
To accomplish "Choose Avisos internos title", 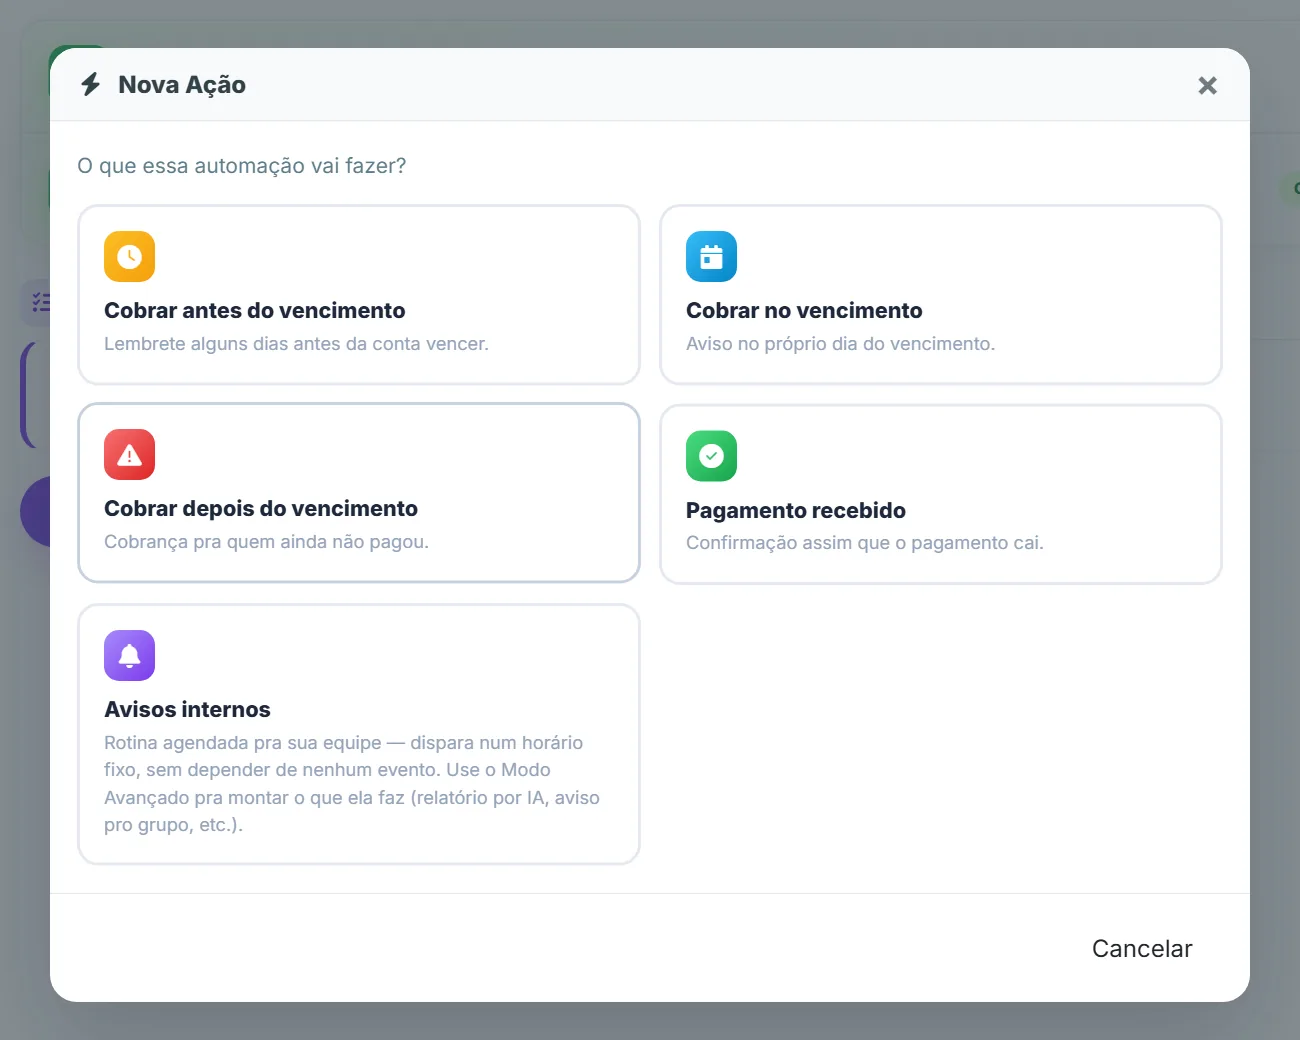I will point(187,709).
